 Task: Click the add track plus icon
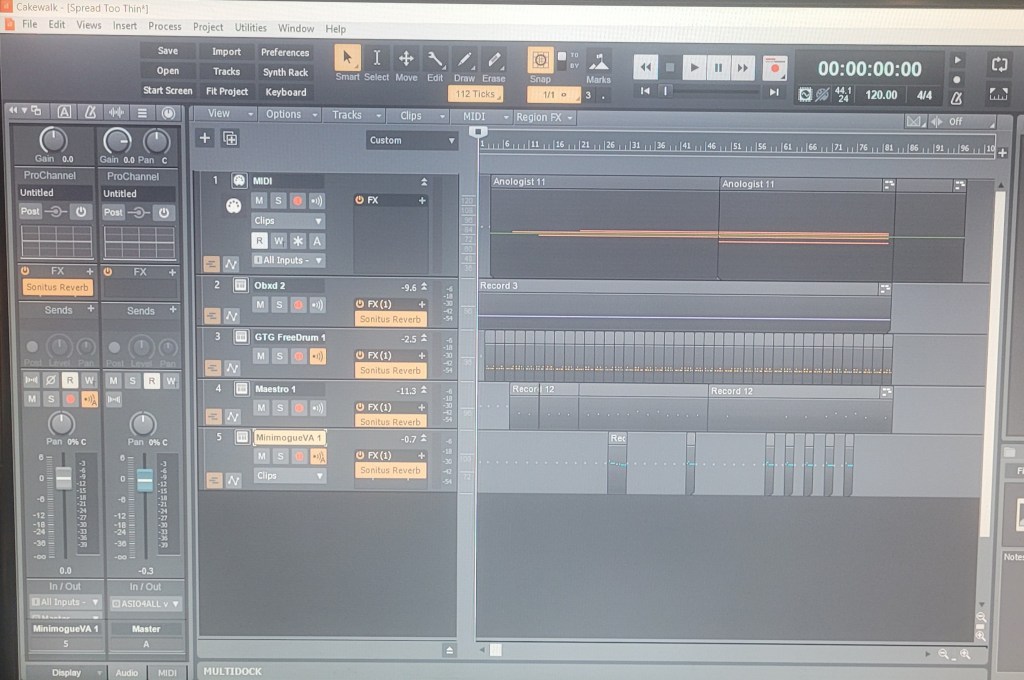[205, 138]
